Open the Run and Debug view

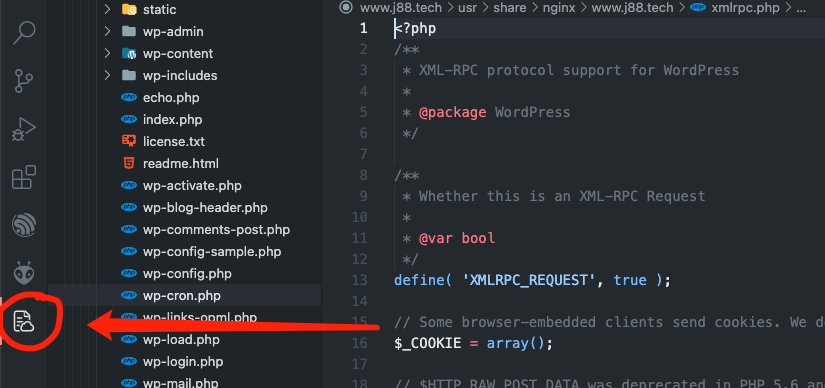[x=24, y=130]
